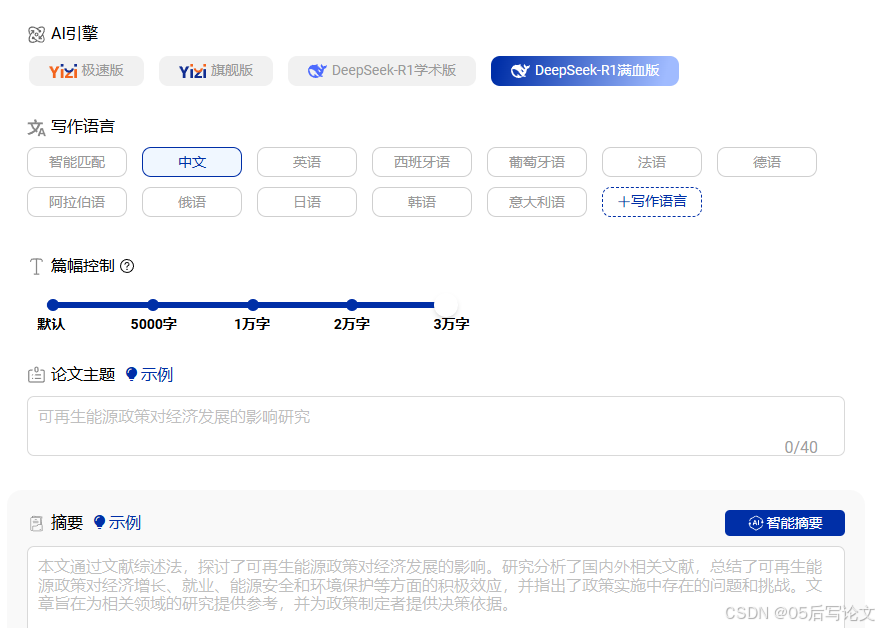Select 西班牙语 as writing language

click(422, 162)
